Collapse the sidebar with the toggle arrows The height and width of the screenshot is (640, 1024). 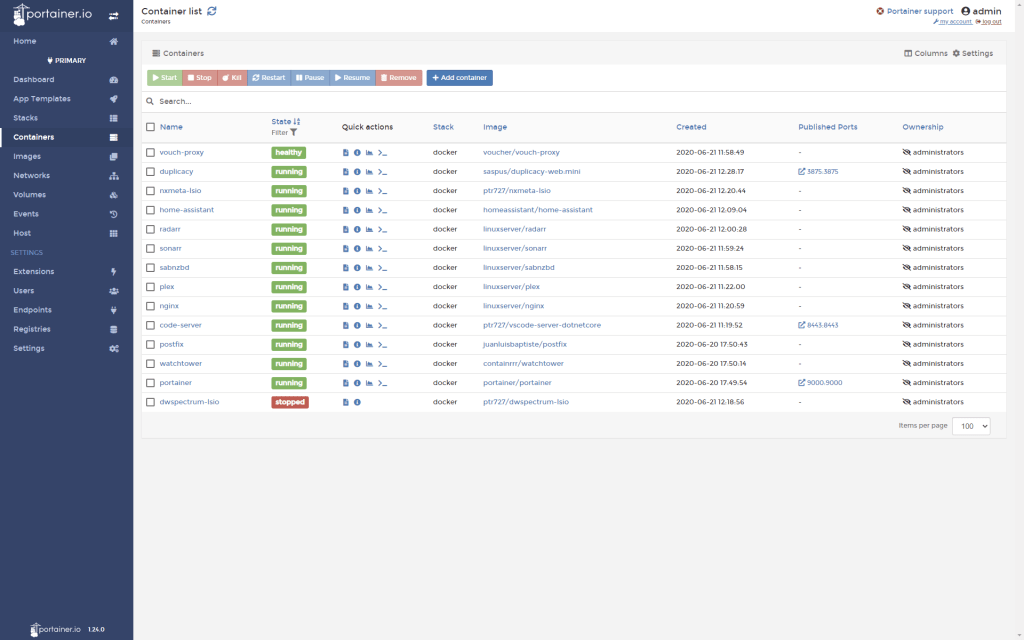113,16
